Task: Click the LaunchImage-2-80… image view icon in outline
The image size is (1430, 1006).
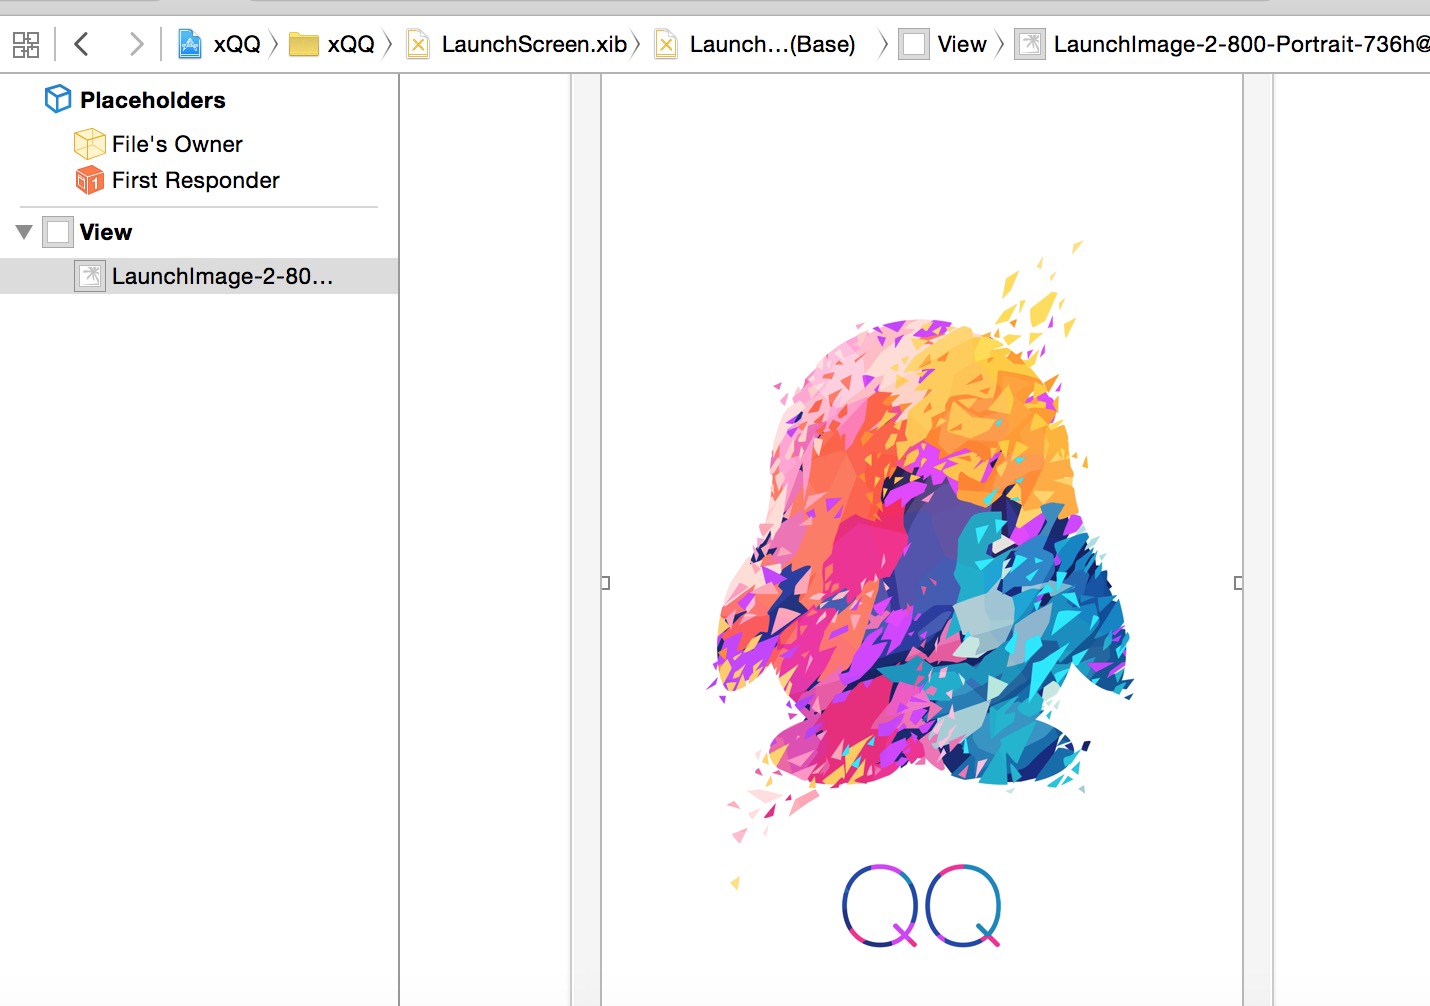Action: (x=90, y=276)
